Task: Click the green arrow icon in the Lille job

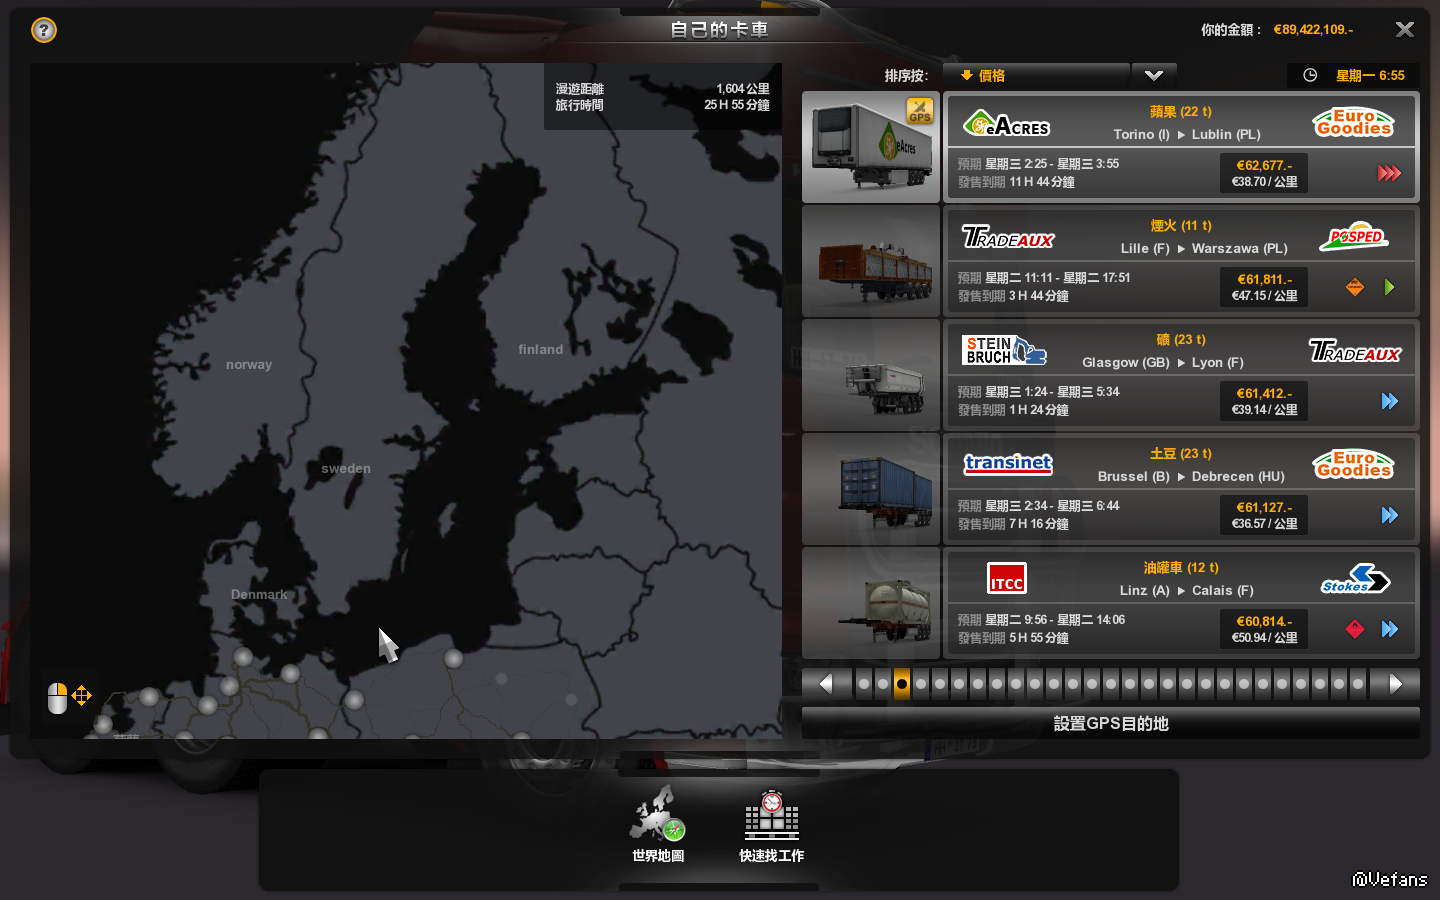Action: (1389, 287)
